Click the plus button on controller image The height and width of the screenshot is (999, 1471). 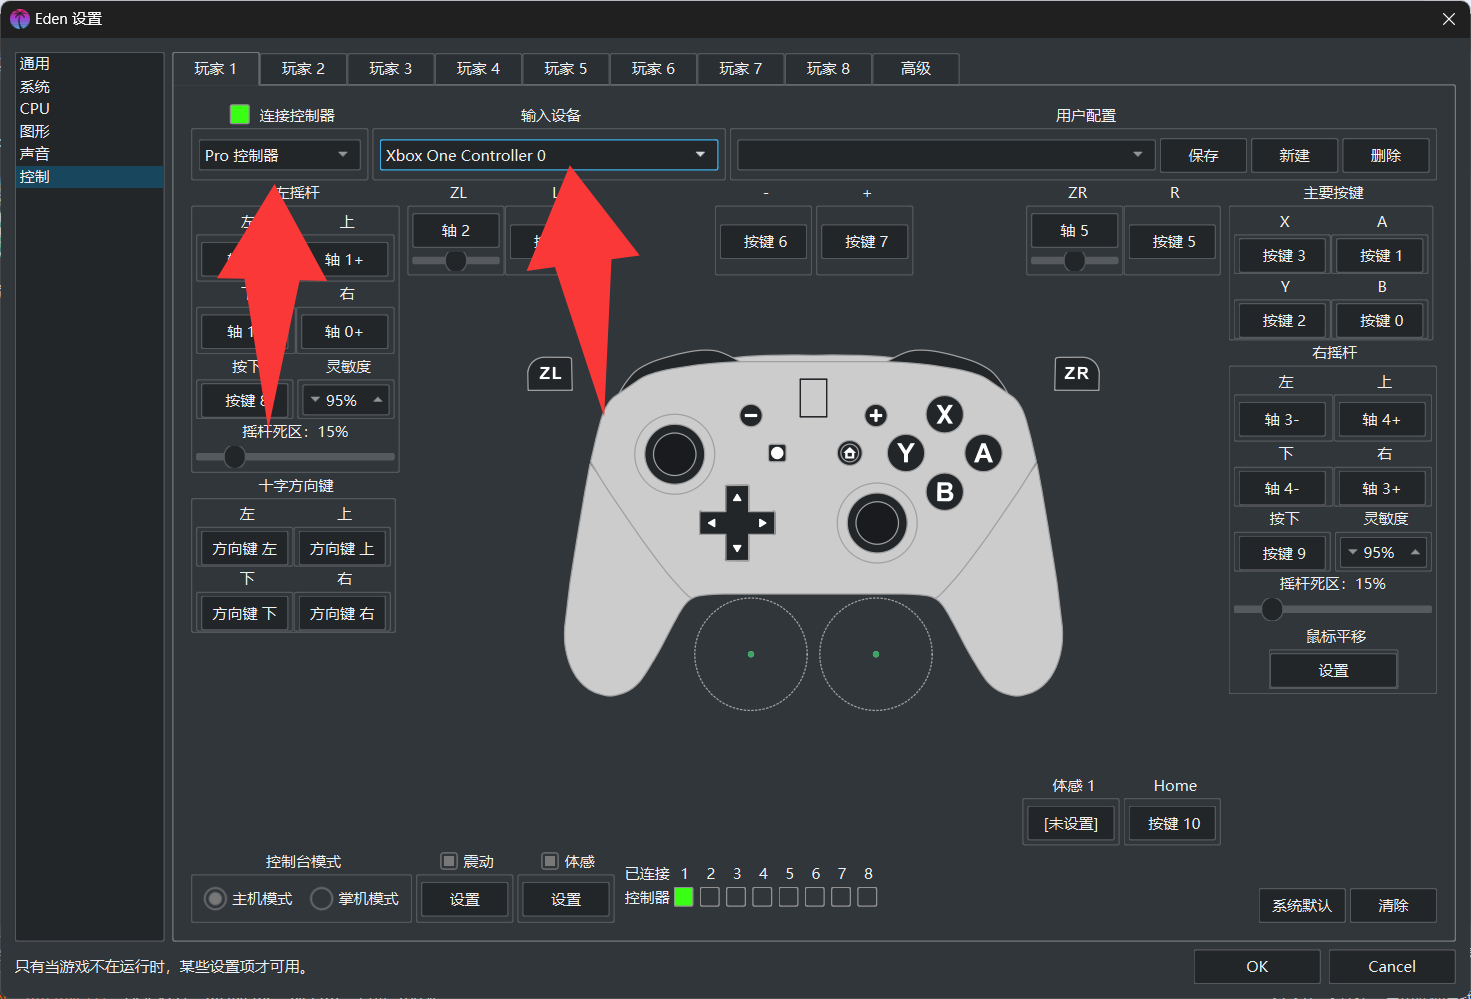(x=876, y=415)
